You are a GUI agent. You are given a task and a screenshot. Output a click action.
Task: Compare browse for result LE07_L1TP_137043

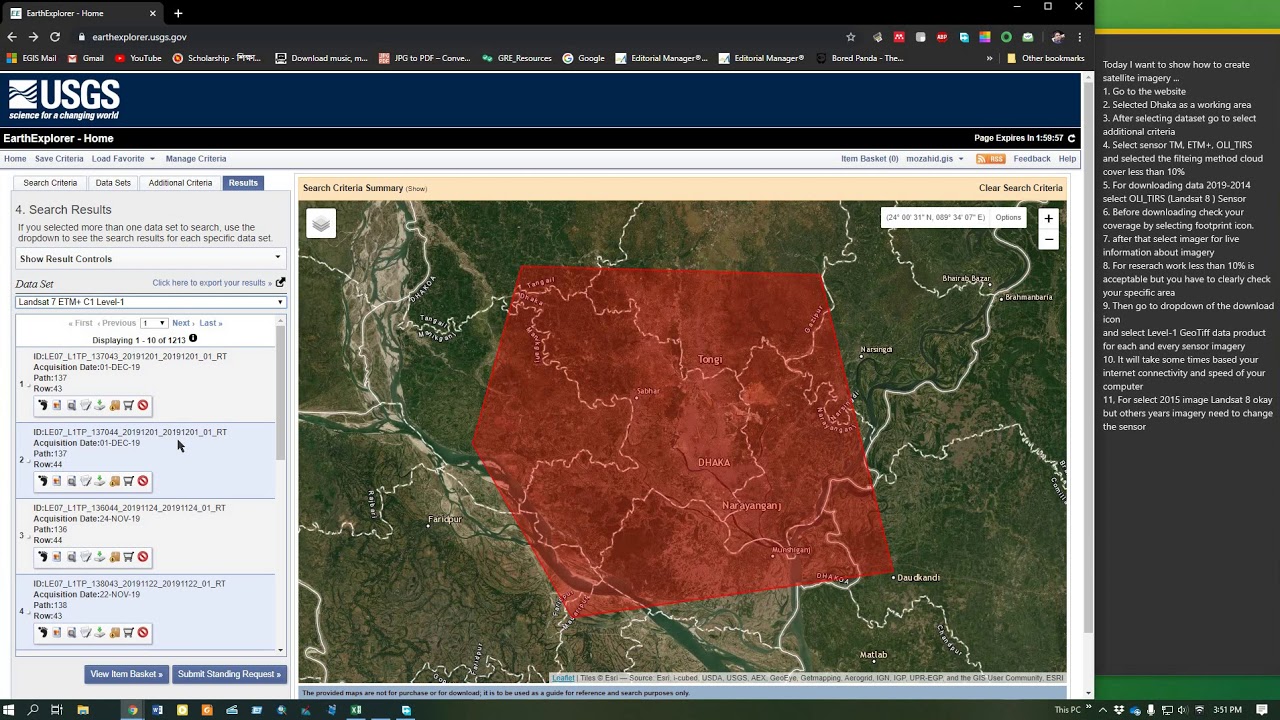(x=71, y=405)
